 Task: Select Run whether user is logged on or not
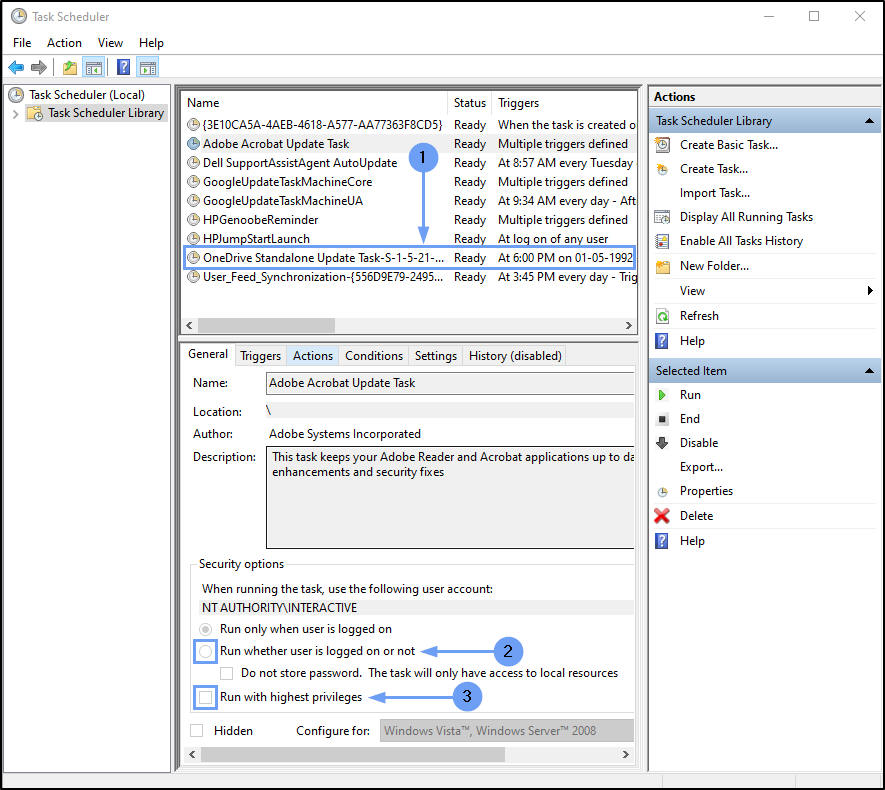pyautogui.click(x=206, y=651)
